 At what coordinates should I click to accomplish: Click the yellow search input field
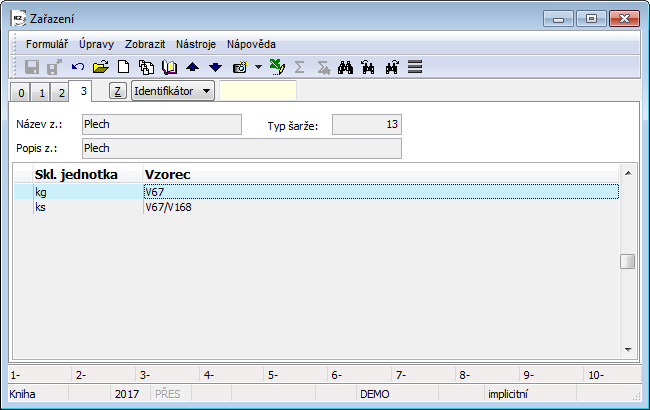point(258,91)
